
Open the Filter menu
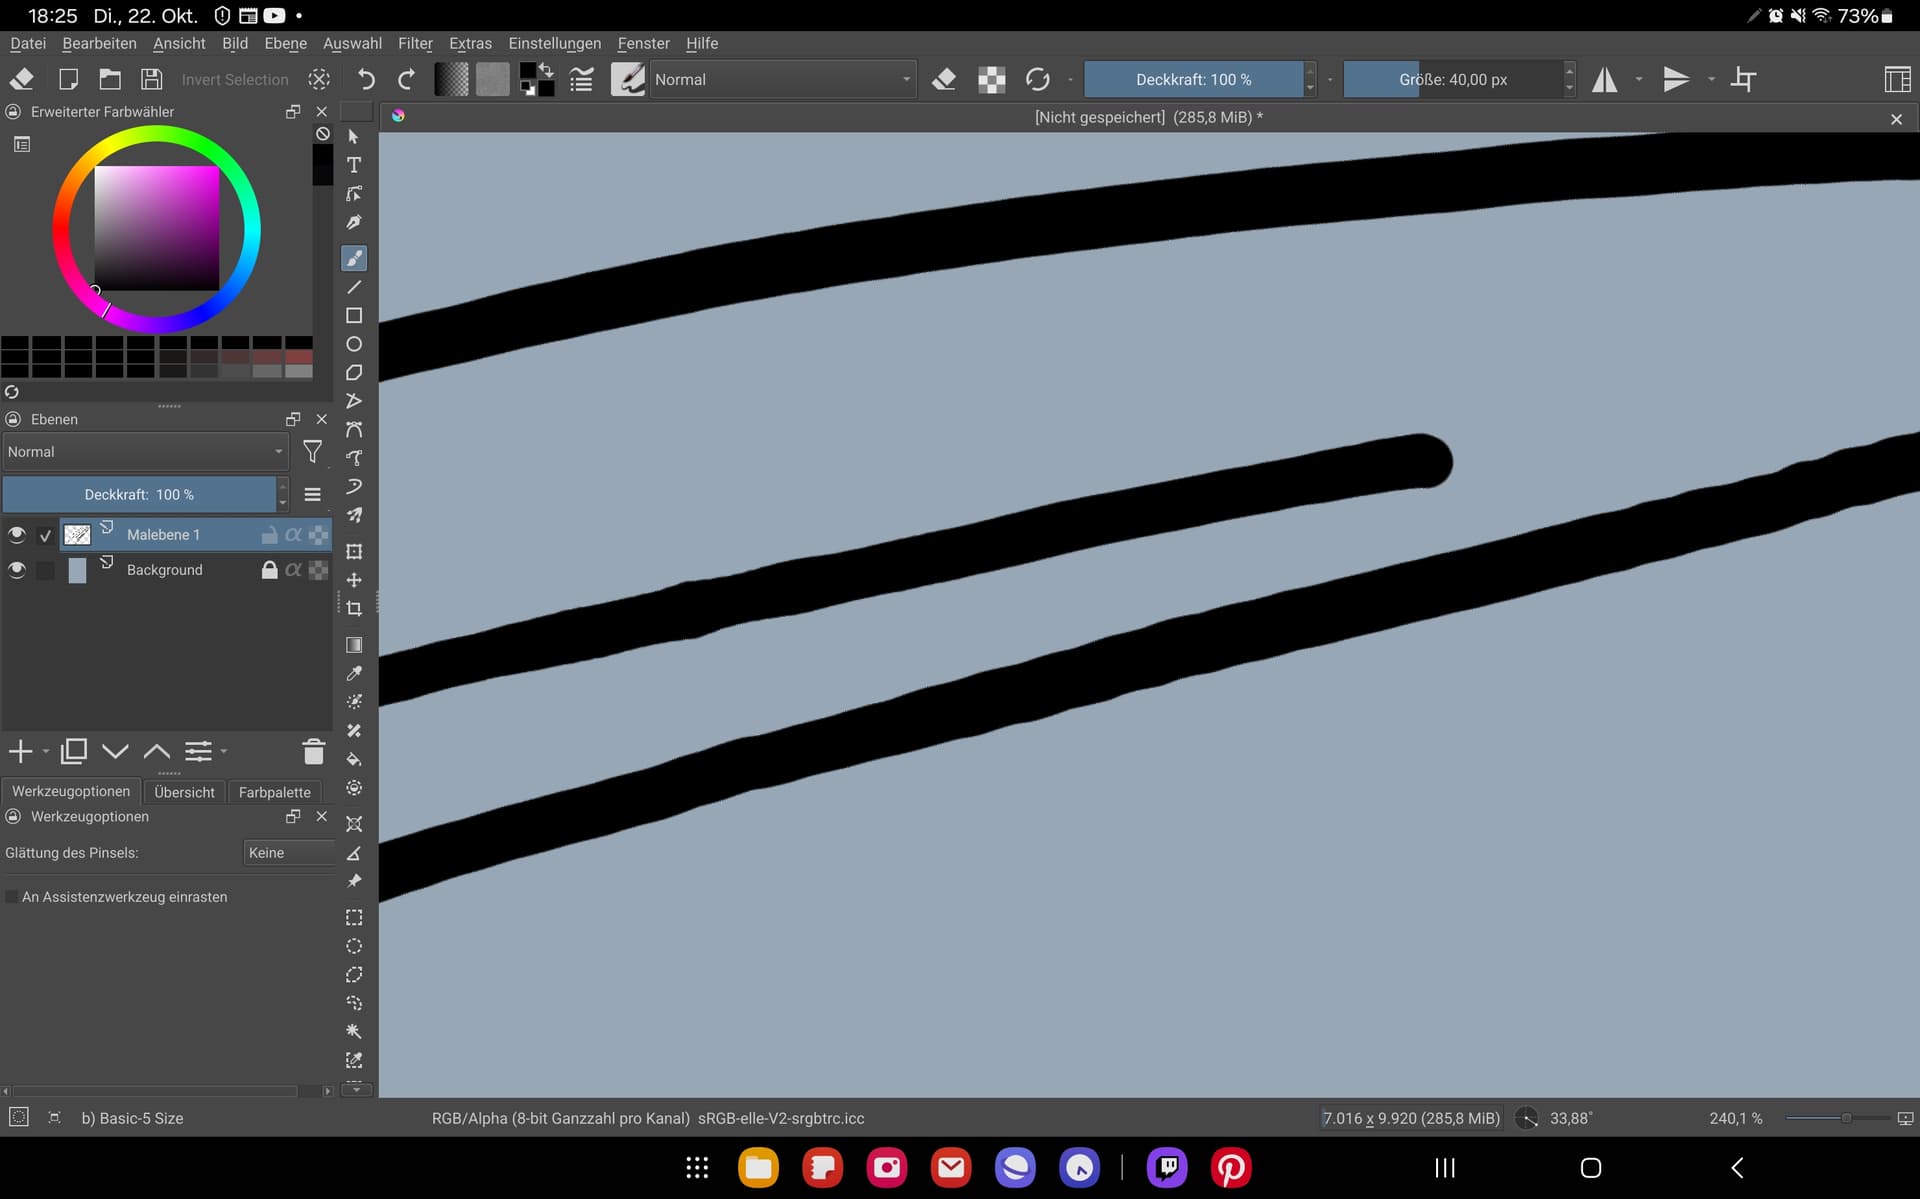(414, 43)
